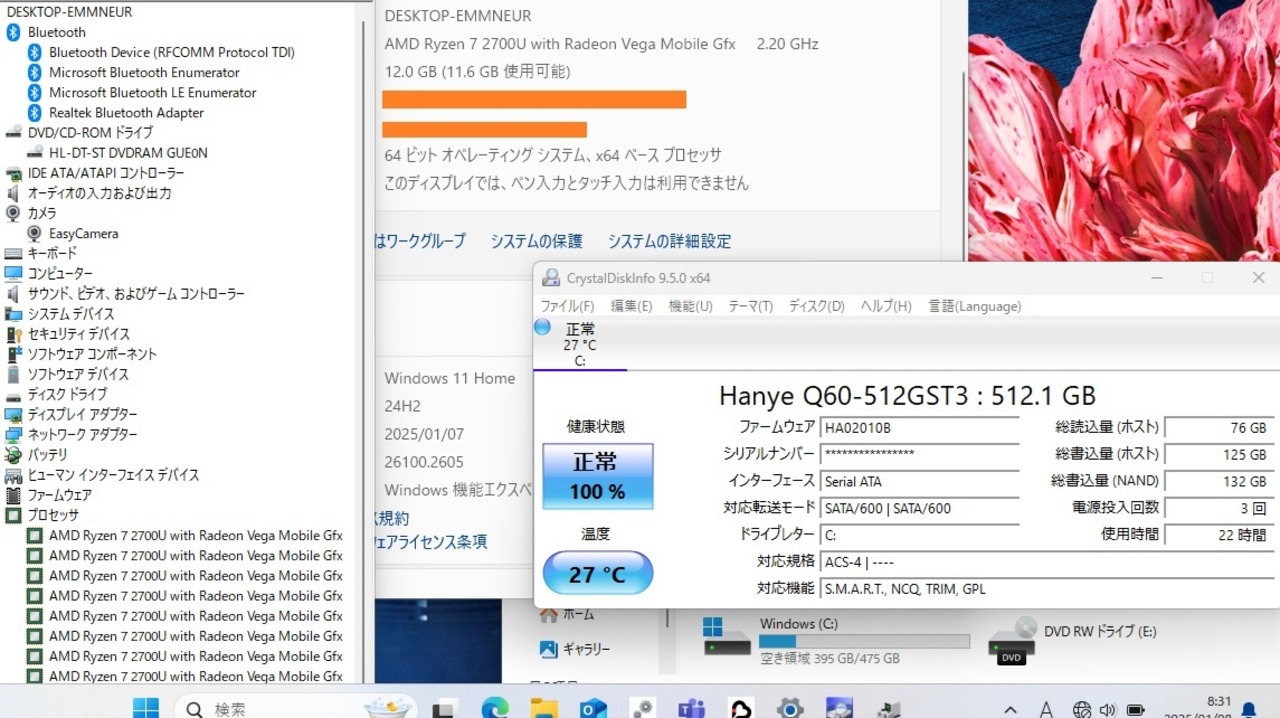
Task: Select Microsoft Bluetooth Enumerator device
Action: [x=144, y=72]
